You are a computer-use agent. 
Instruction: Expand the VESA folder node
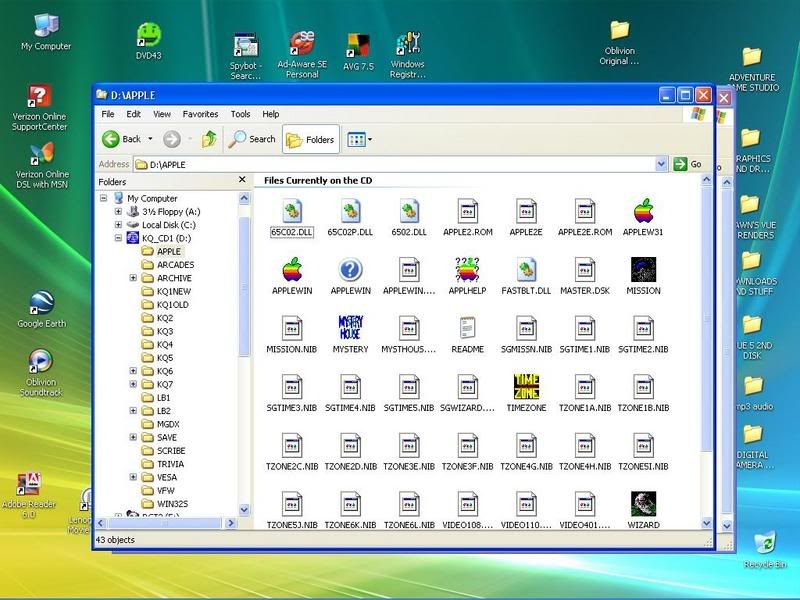coord(133,477)
